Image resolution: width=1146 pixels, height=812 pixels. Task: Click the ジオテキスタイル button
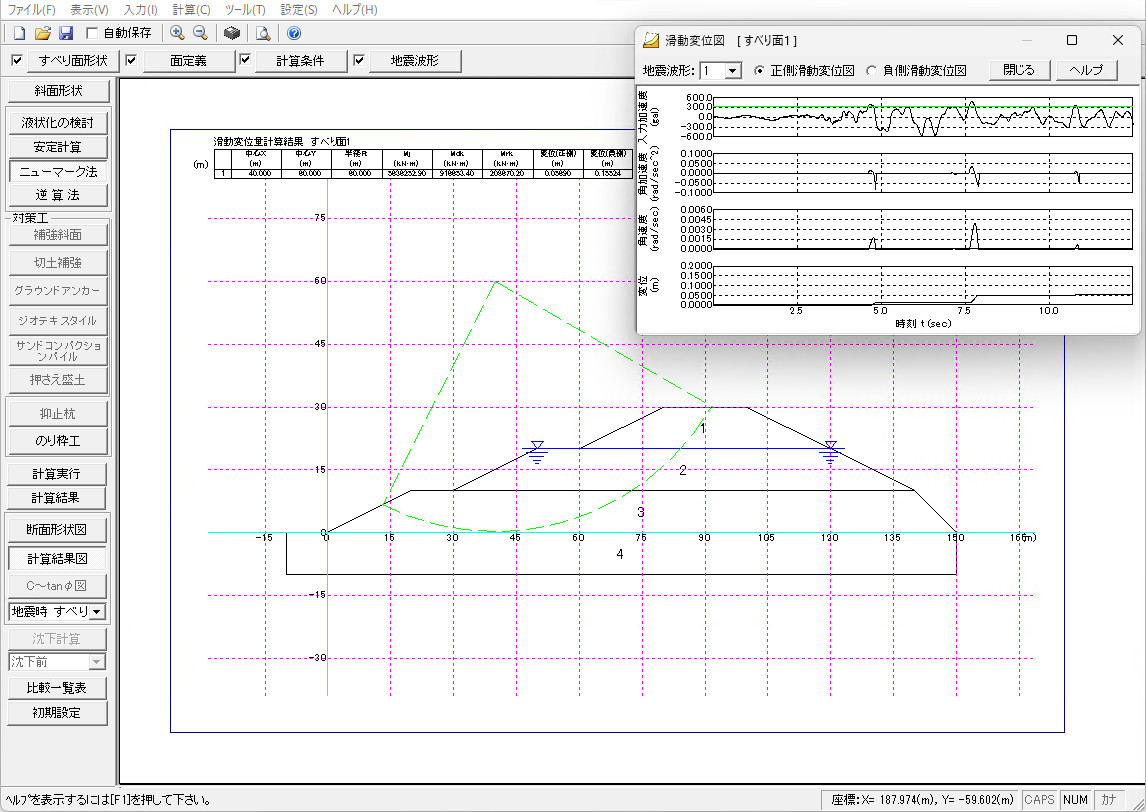[x=58, y=320]
